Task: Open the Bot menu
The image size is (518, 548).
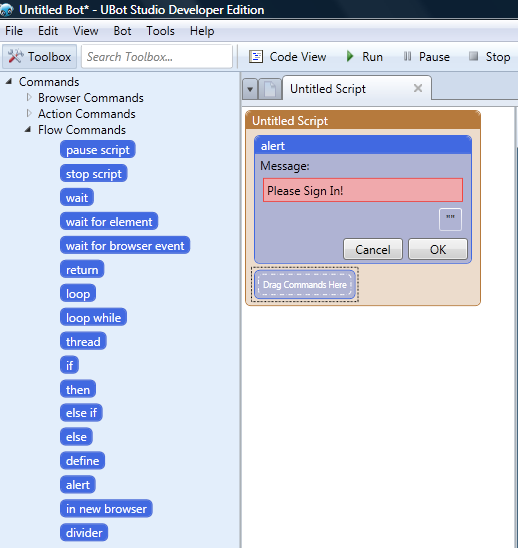Action: (122, 31)
